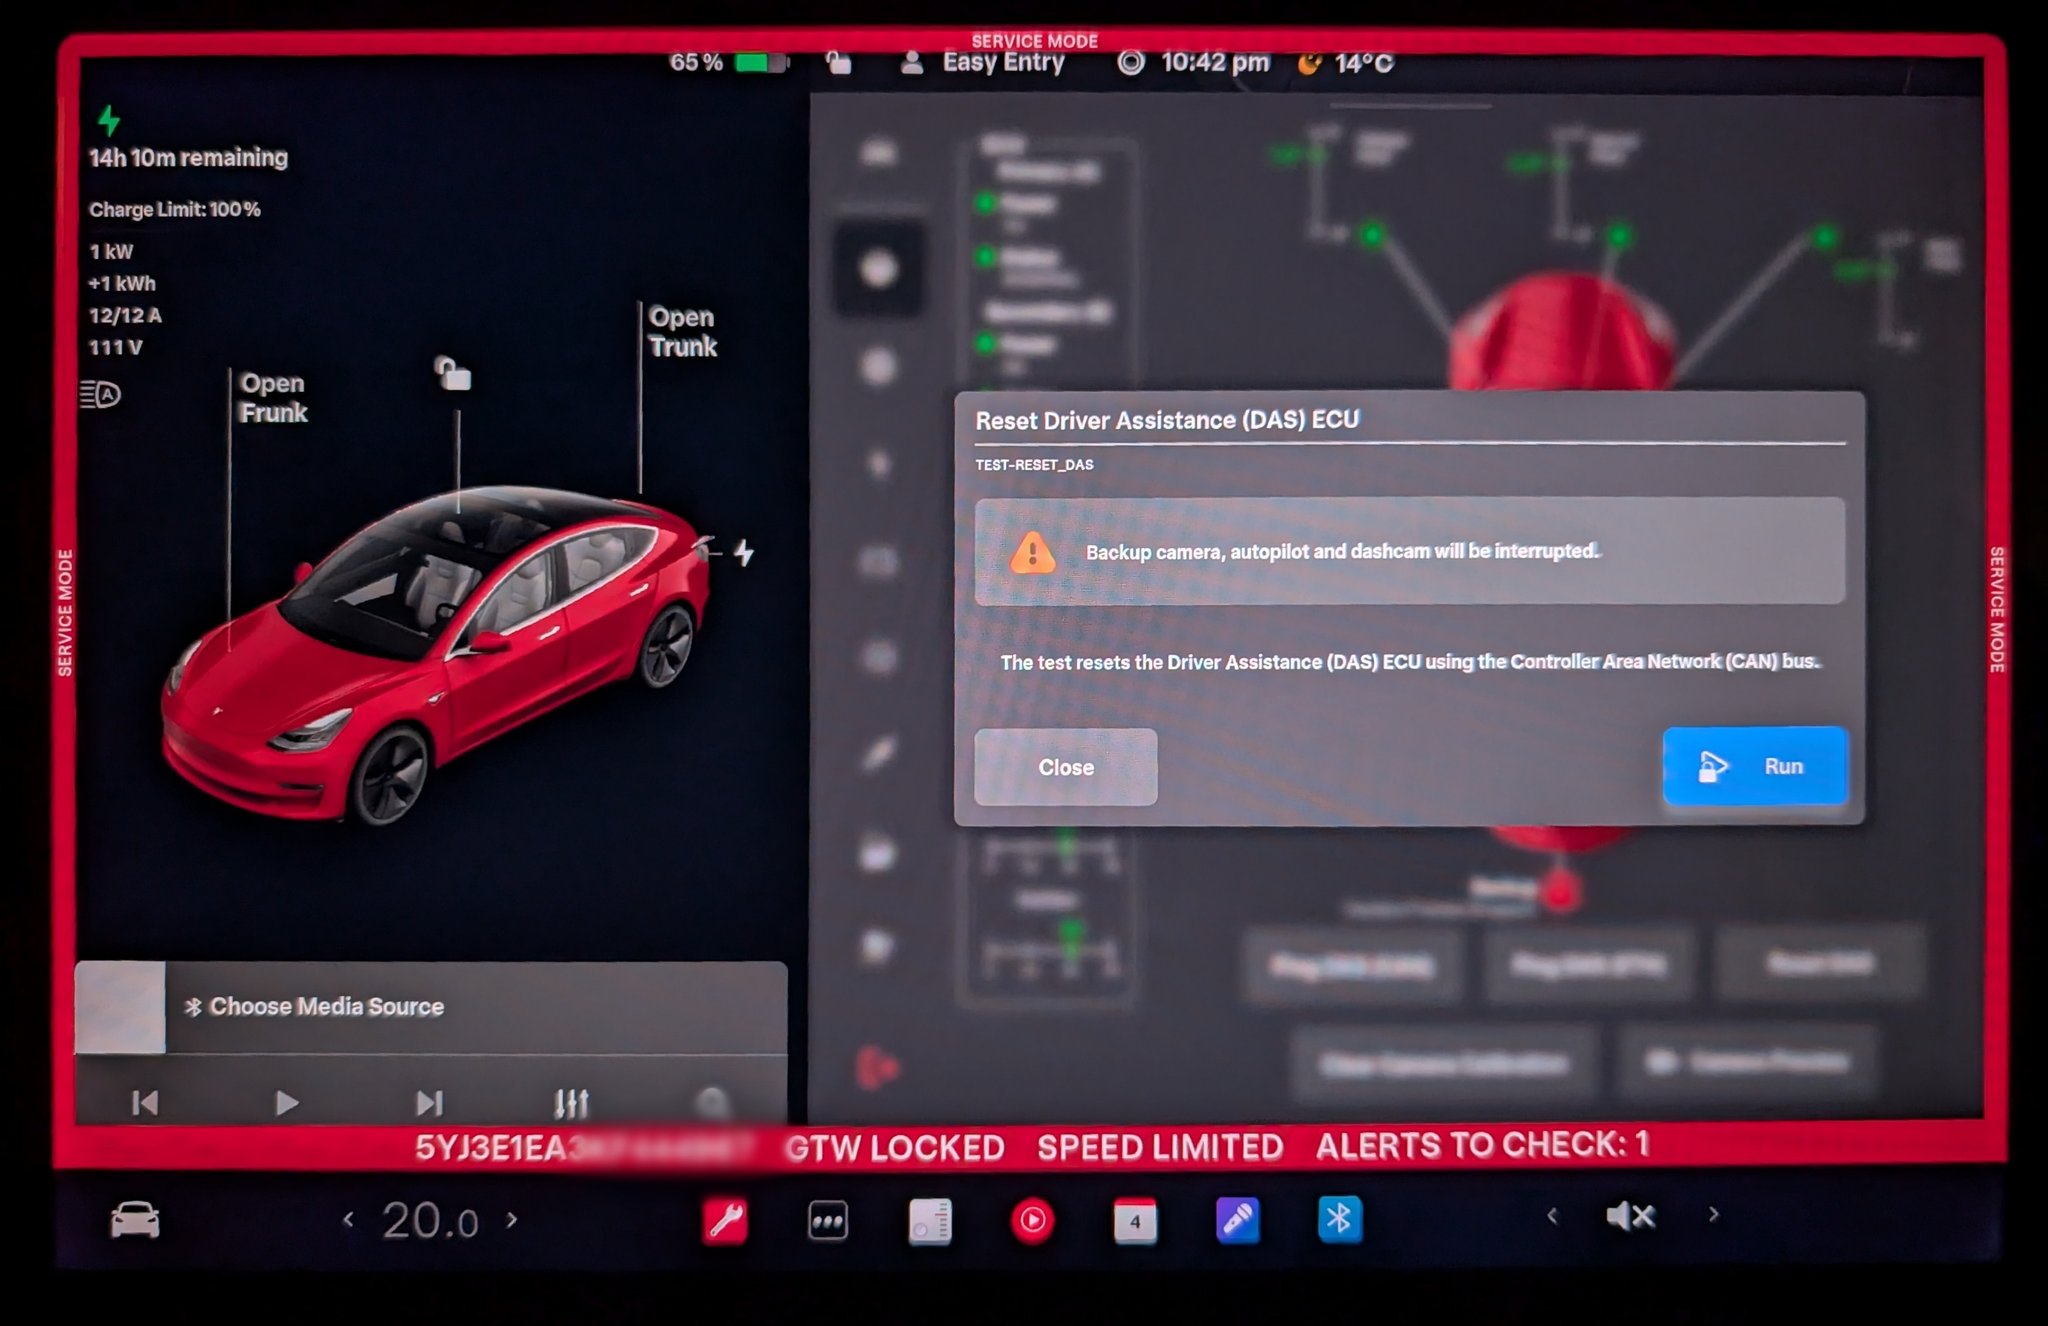Decrease temperature with left chevron
This screenshot has height=1326, width=2048.
pos(348,1219)
